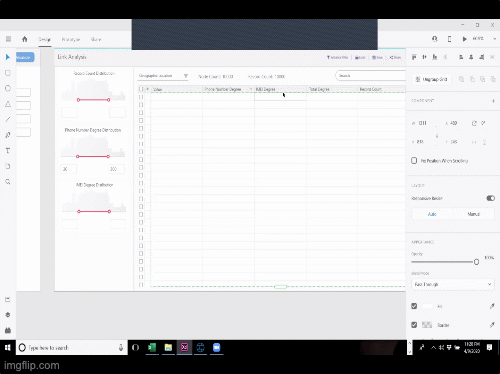Click the Border eyedropper icon
The width and height of the screenshot is (500, 374).
[x=492, y=325]
